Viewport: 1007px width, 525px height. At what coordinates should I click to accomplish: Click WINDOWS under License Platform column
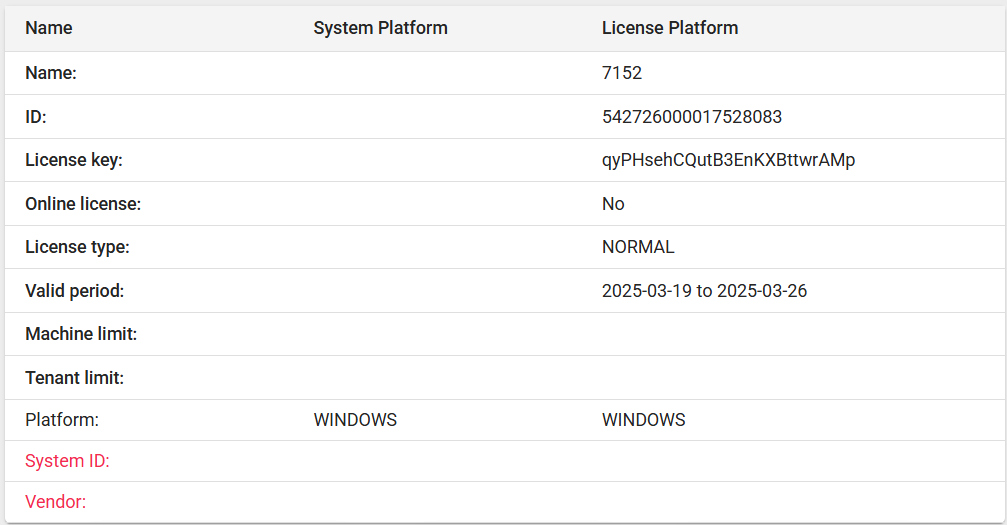click(x=644, y=420)
